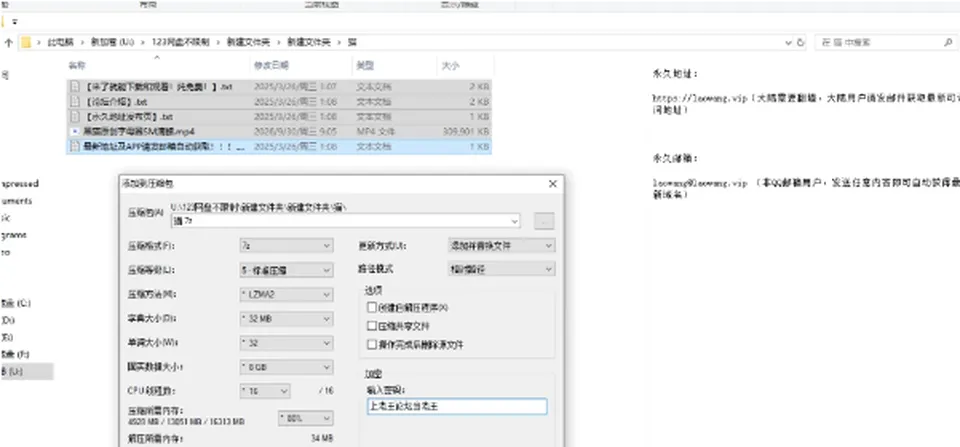Click the search magnifier icon

[948, 42]
